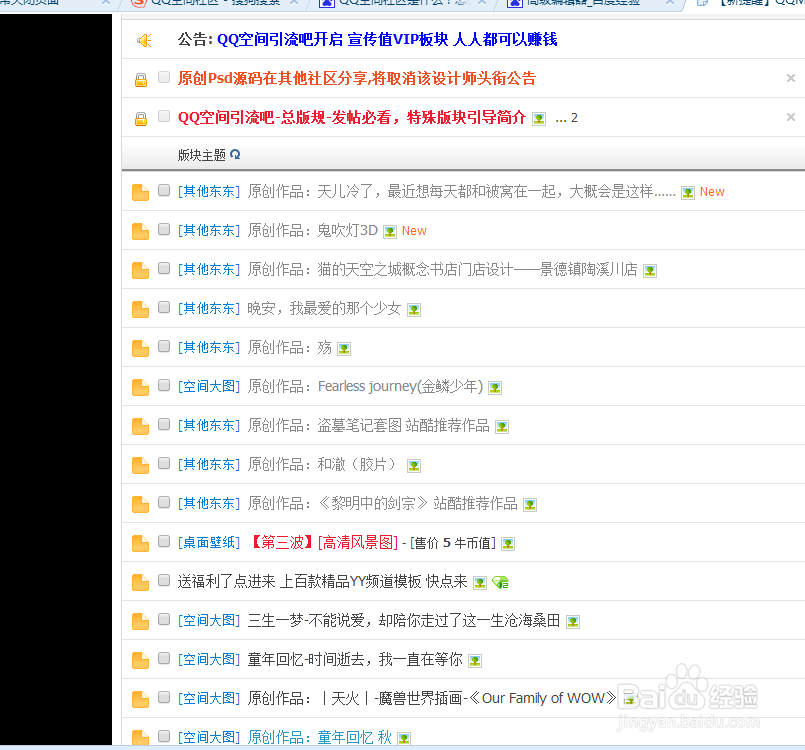Click the lock icon beside 原创Psd源码 announcement
This screenshot has height=750, width=805.
pyautogui.click(x=141, y=80)
